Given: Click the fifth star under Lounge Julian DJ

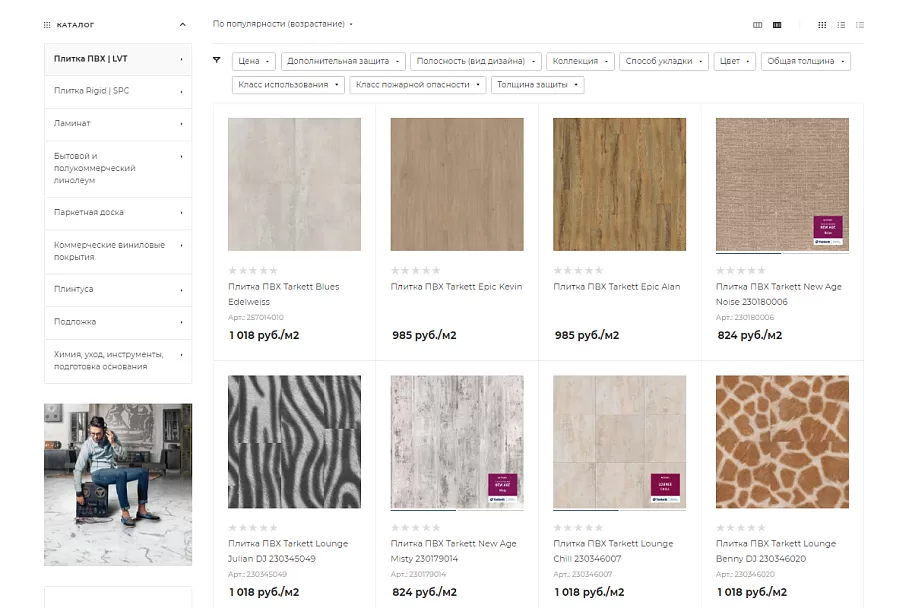Looking at the screenshot, I should [273, 528].
